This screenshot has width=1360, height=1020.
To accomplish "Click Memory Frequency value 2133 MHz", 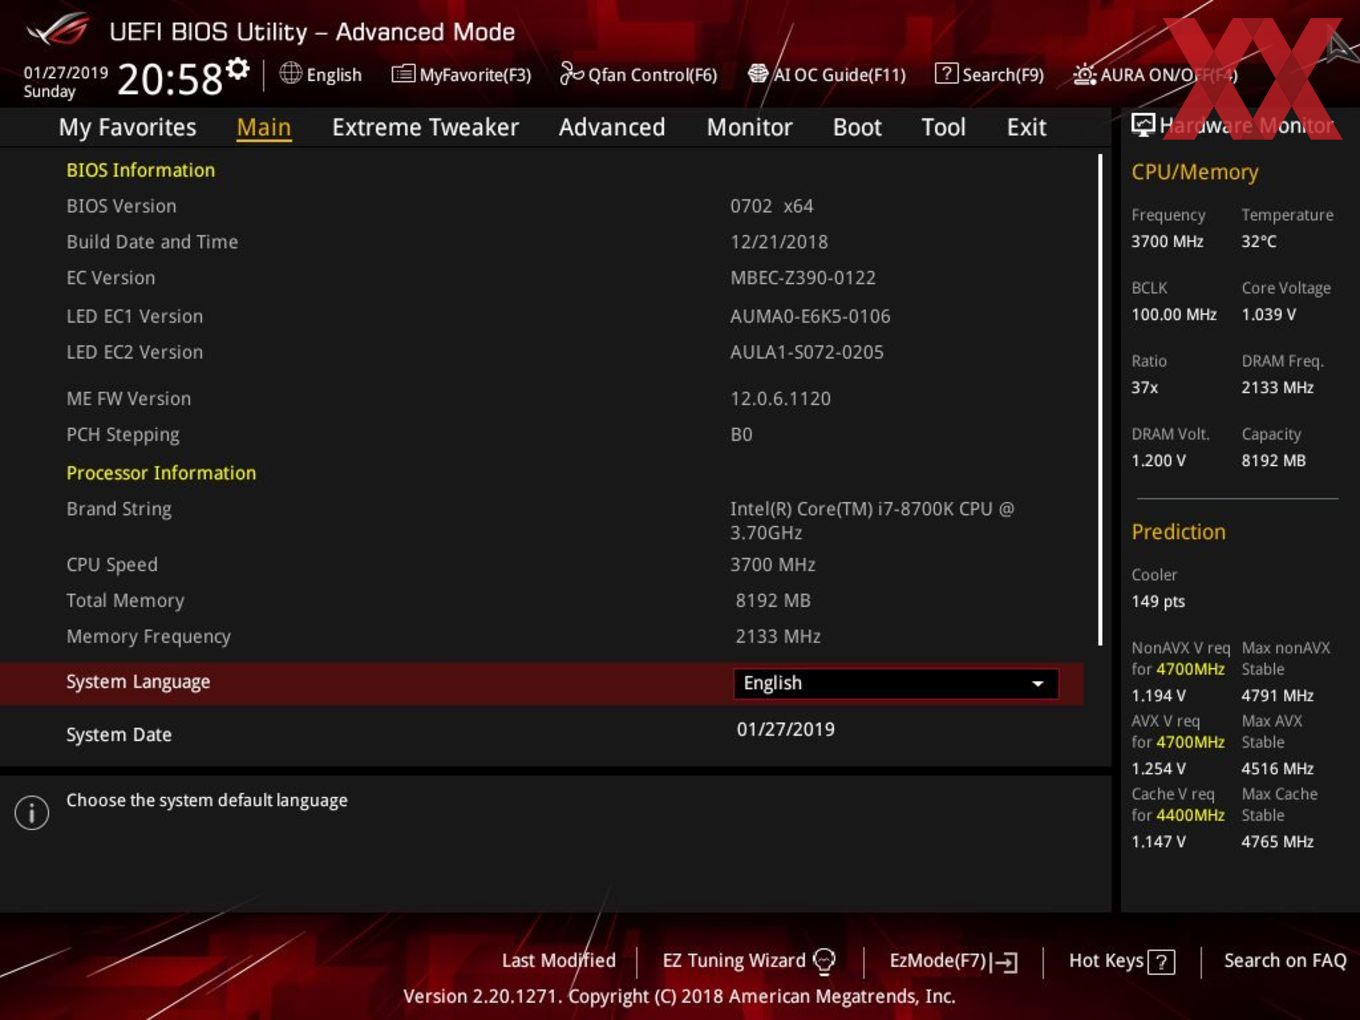I will 778,637.
